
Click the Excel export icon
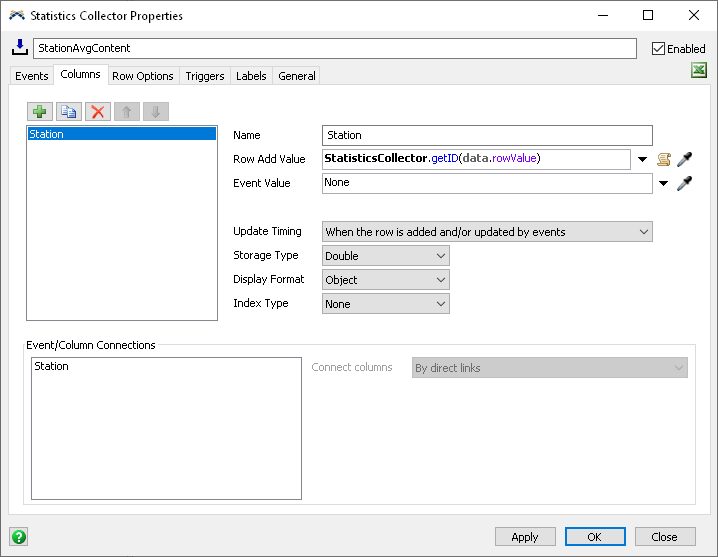699,70
